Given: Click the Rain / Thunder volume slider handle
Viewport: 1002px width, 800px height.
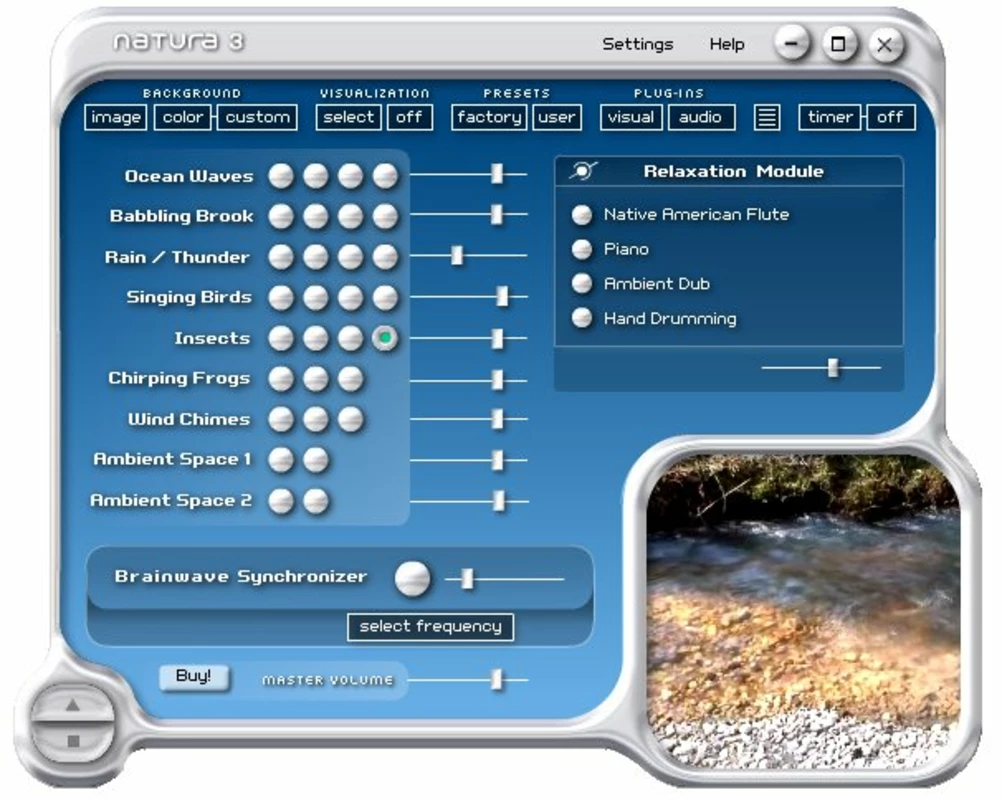Looking at the screenshot, I should (457, 256).
